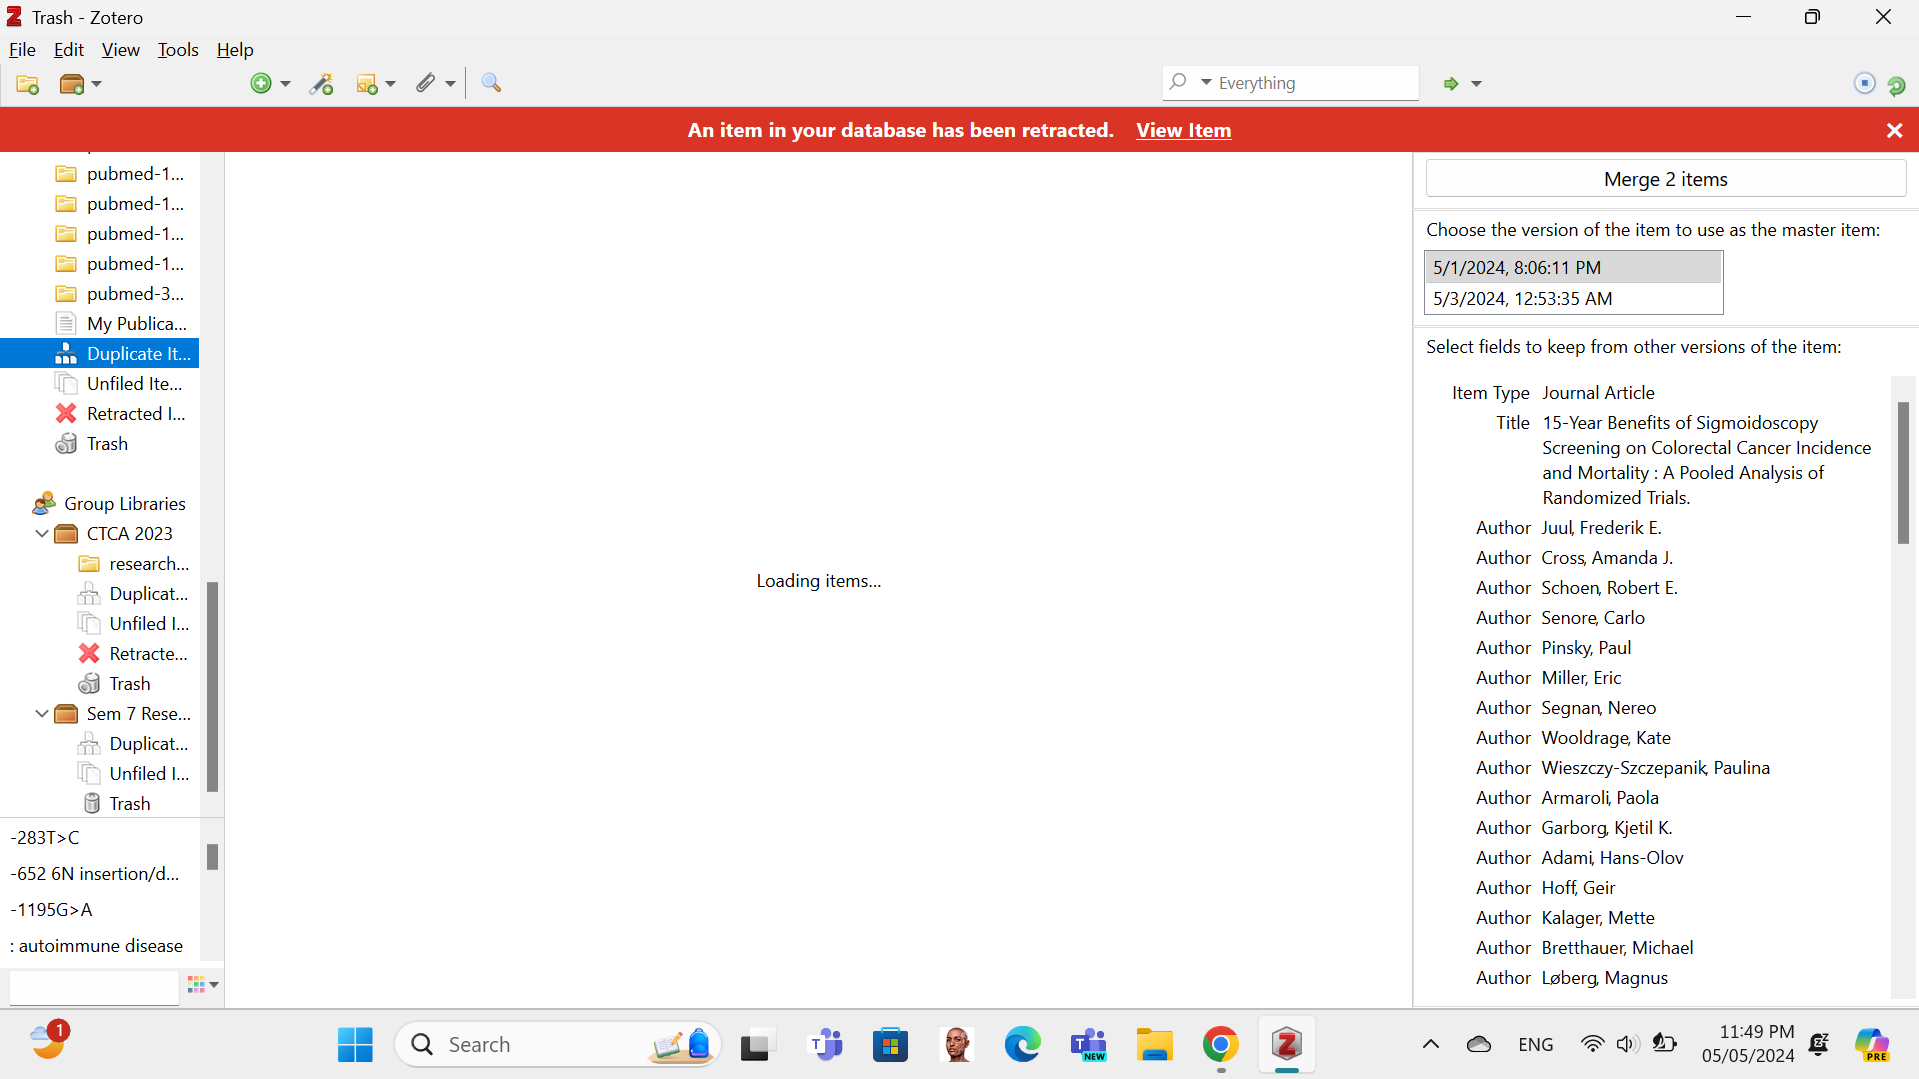Open Google Chrome from the taskbar
The height and width of the screenshot is (1079, 1919).
[x=1220, y=1044]
